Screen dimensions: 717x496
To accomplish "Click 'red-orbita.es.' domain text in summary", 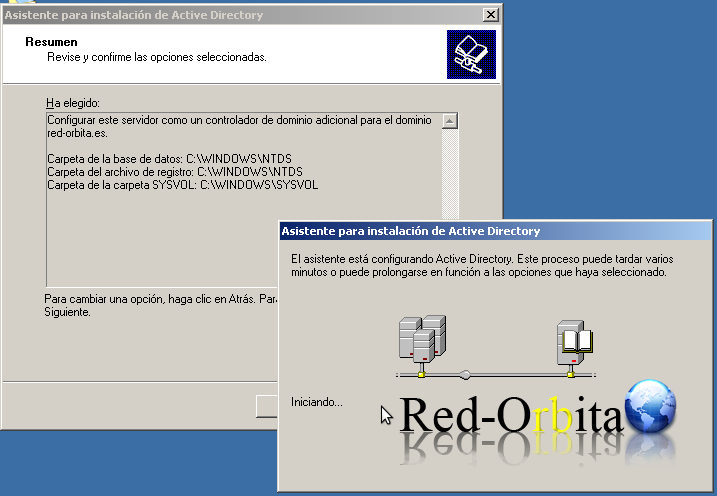I will point(77,133).
